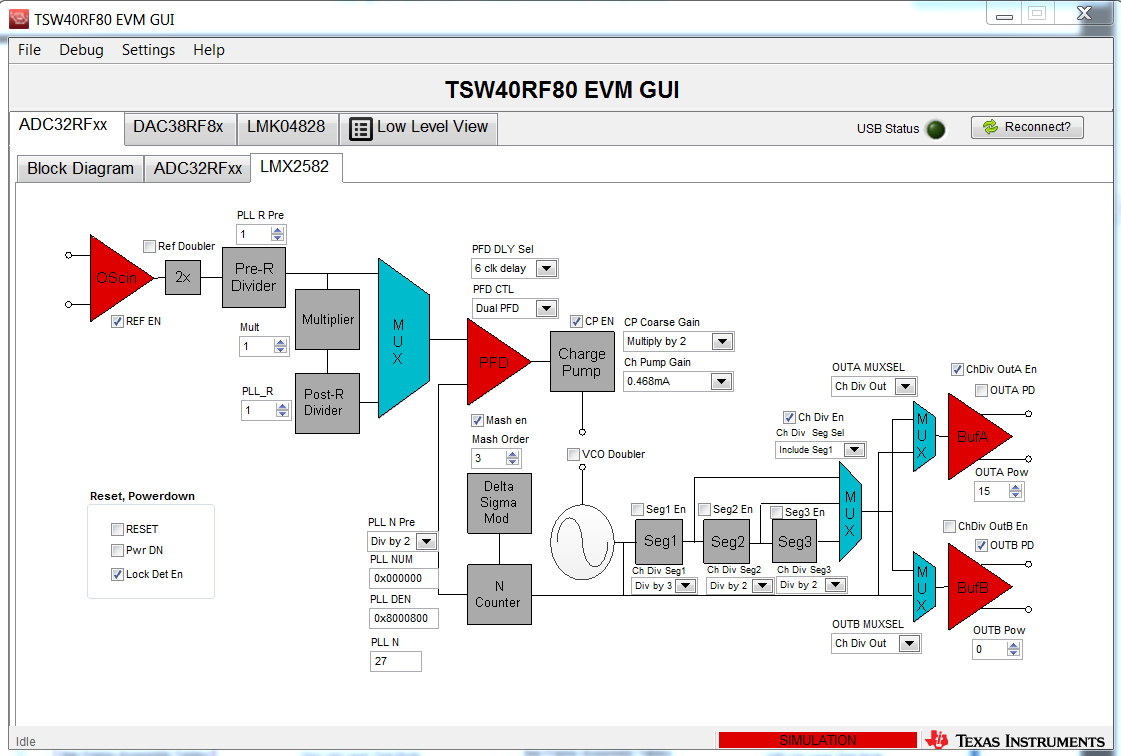Open the Help menu
The image size is (1121, 756).
coord(209,50)
